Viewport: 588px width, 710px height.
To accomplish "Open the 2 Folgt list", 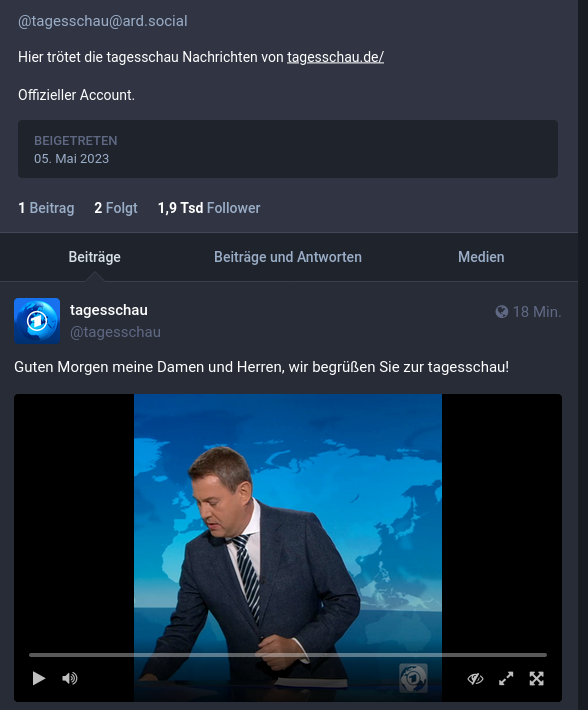I will coord(115,208).
